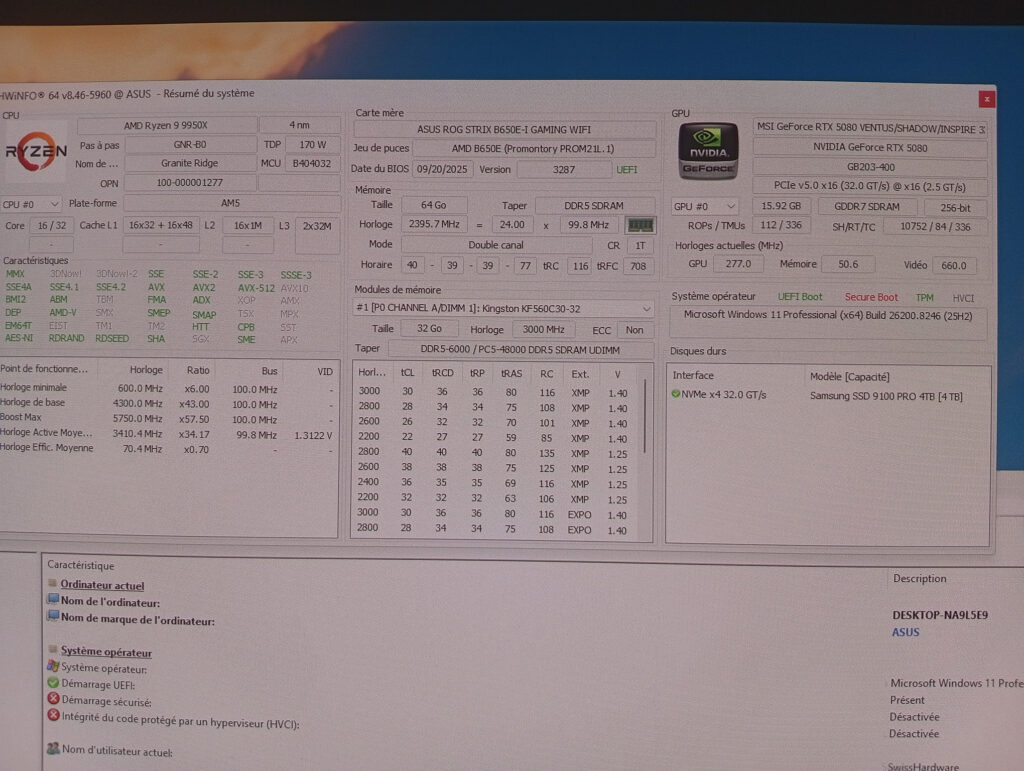Click the icon beside Nom de marque de l'ordinateur
Screen dimensions: 1024x771
[53, 616]
